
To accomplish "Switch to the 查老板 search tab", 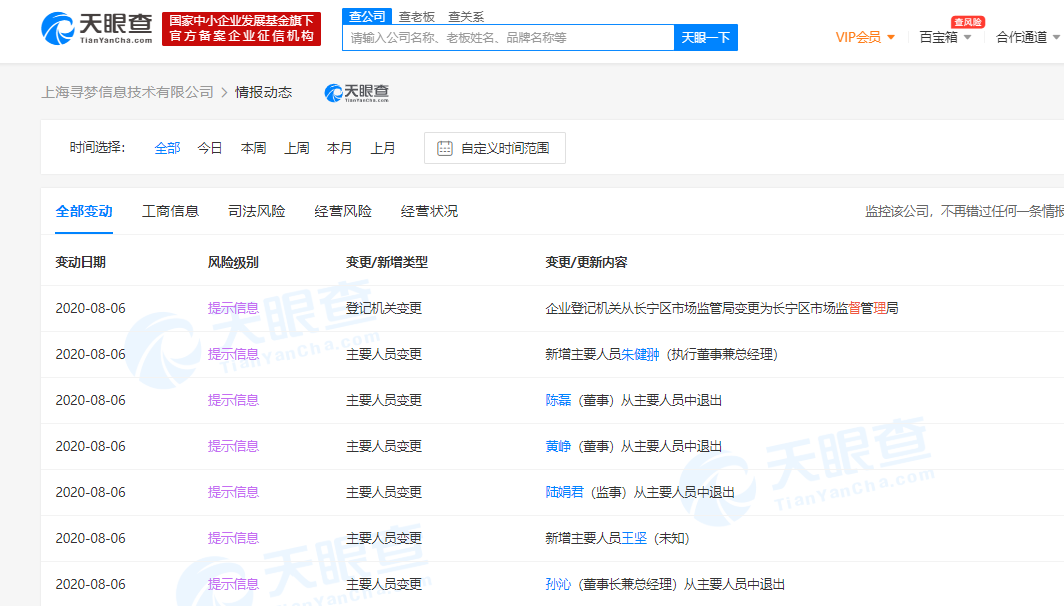I will 417,16.
